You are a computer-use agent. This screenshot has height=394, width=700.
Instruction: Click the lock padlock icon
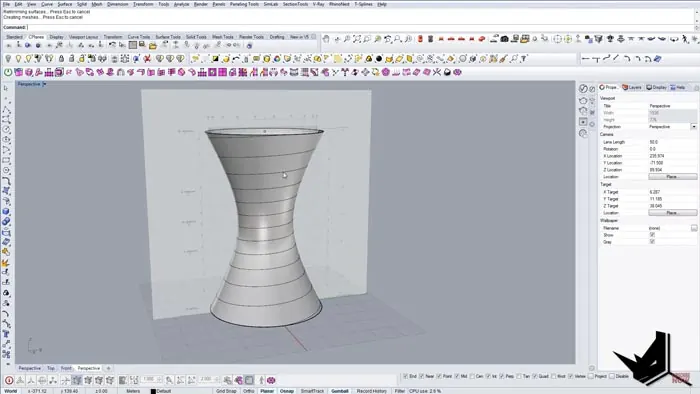pyautogui.click(x=61, y=58)
